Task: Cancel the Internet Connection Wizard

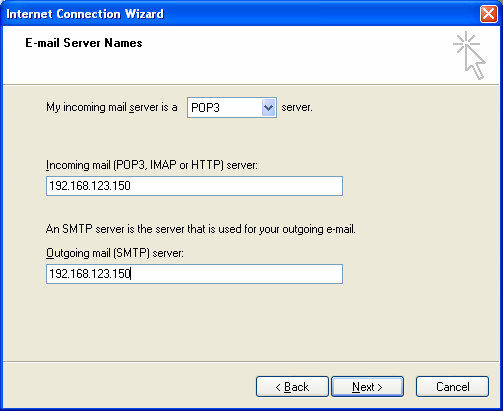Action: pos(452,387)
